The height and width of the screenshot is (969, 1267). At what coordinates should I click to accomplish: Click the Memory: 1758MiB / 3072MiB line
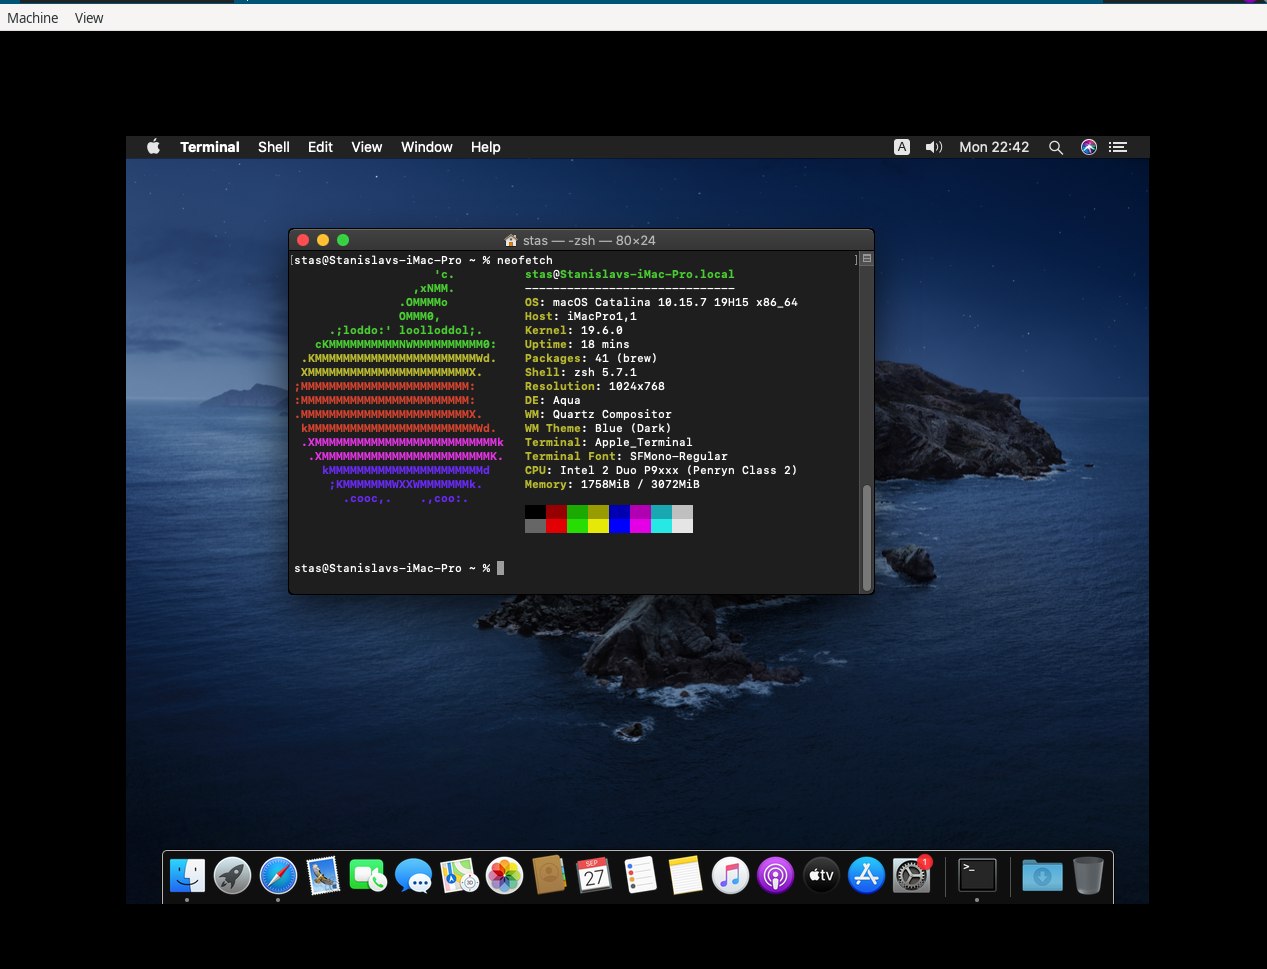[x=612, y=484]
